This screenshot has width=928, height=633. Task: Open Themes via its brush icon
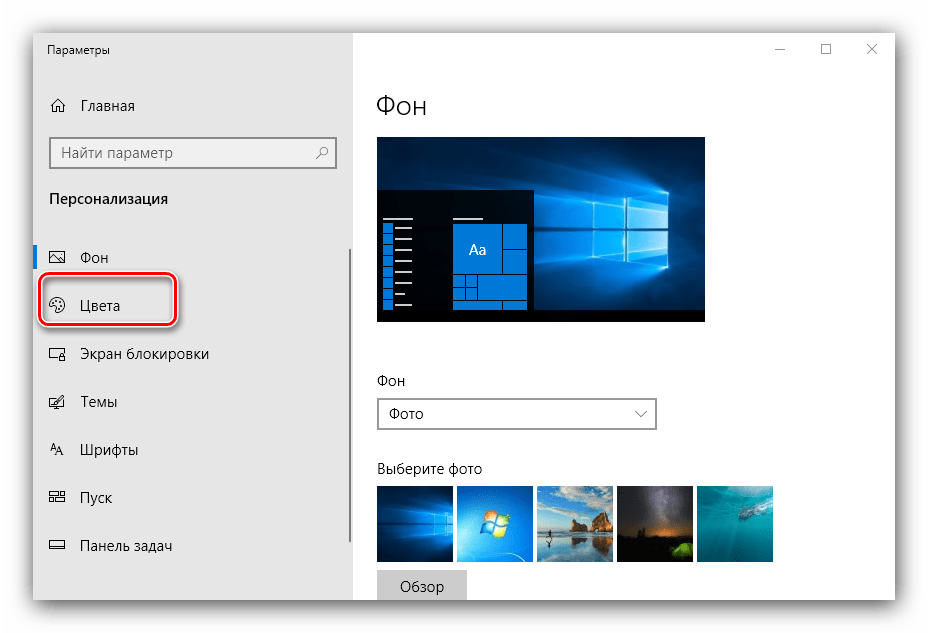[57, 402]
